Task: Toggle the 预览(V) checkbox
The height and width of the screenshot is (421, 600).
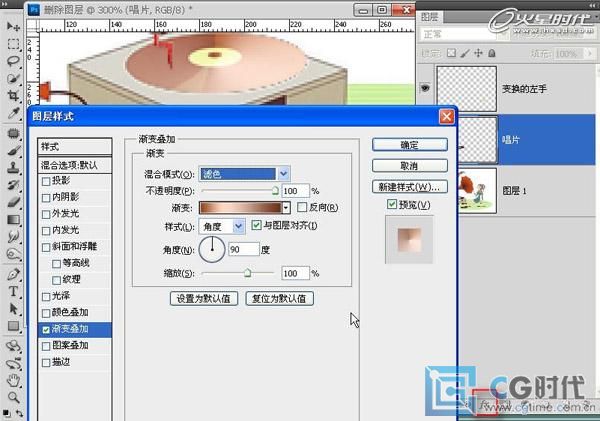Action: point(391,204)
